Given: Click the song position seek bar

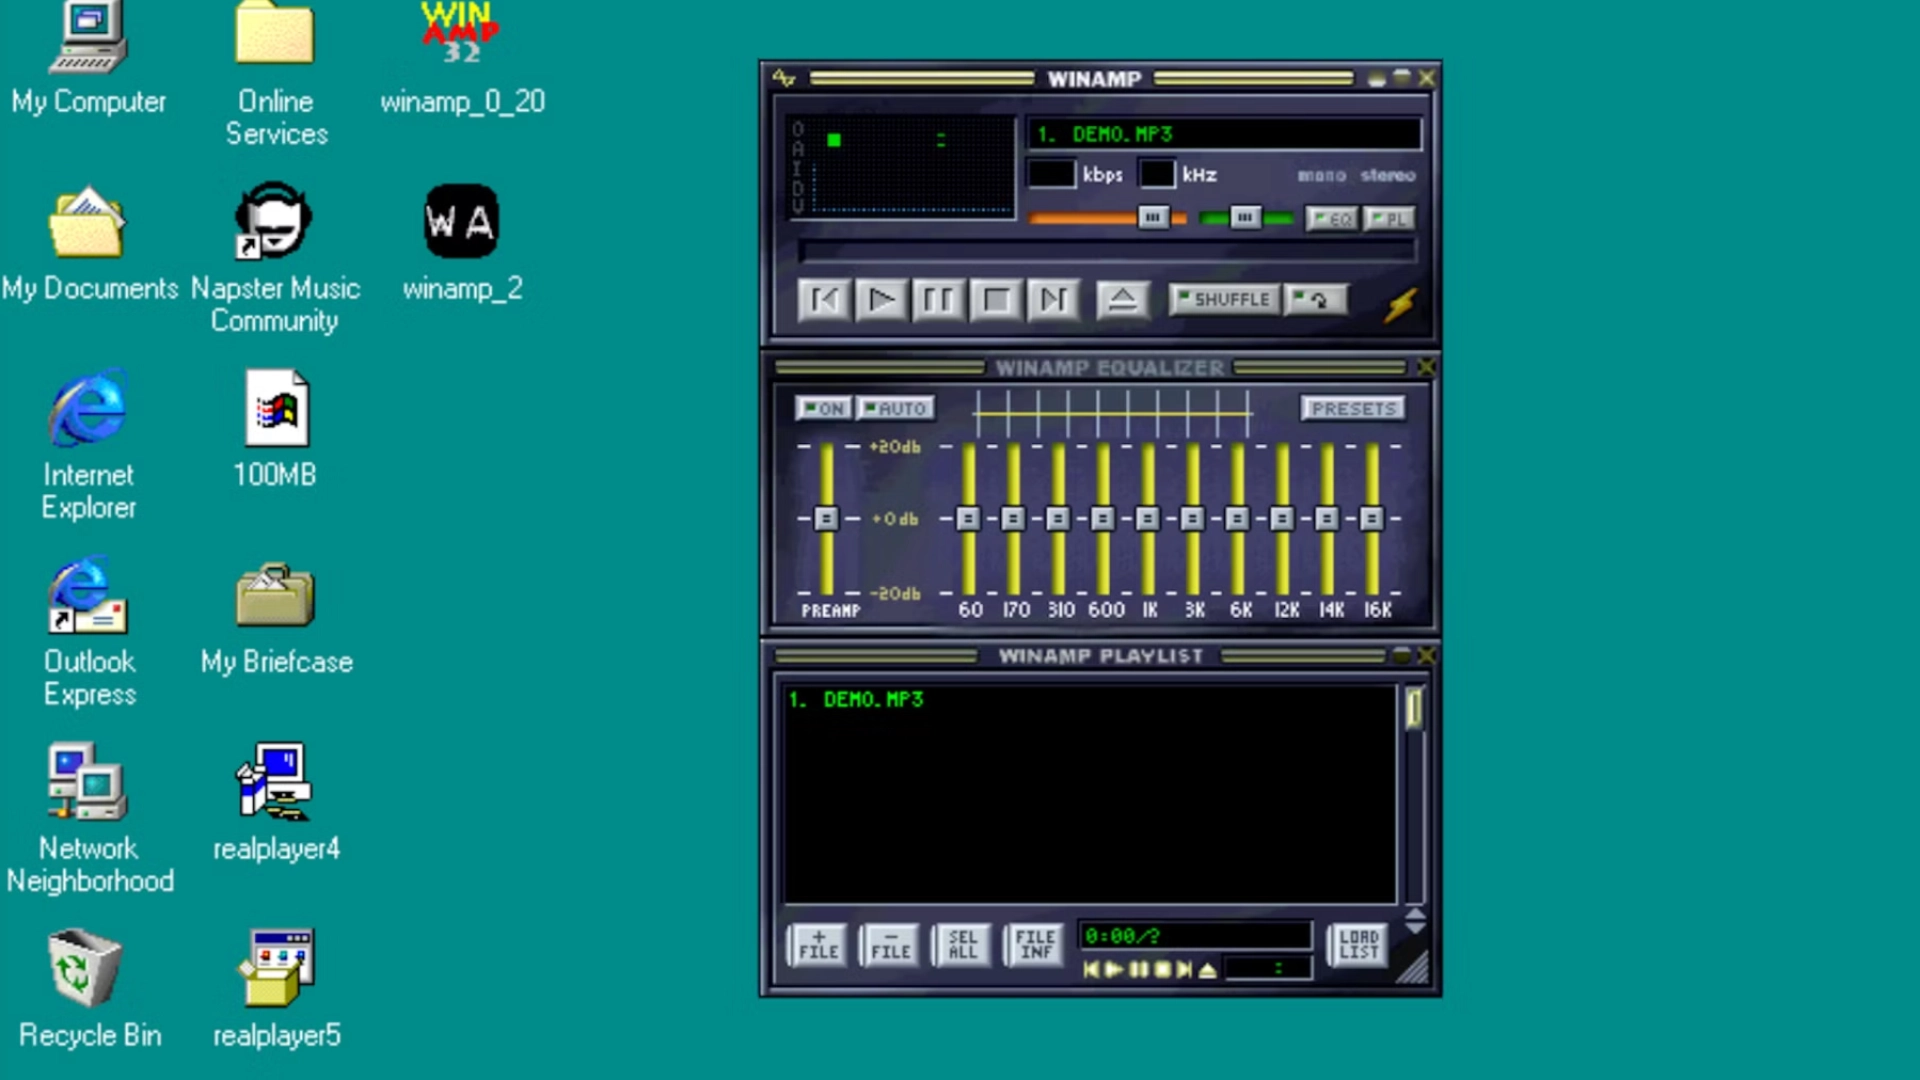Looking at the screenshot, I should [1107, 250].
